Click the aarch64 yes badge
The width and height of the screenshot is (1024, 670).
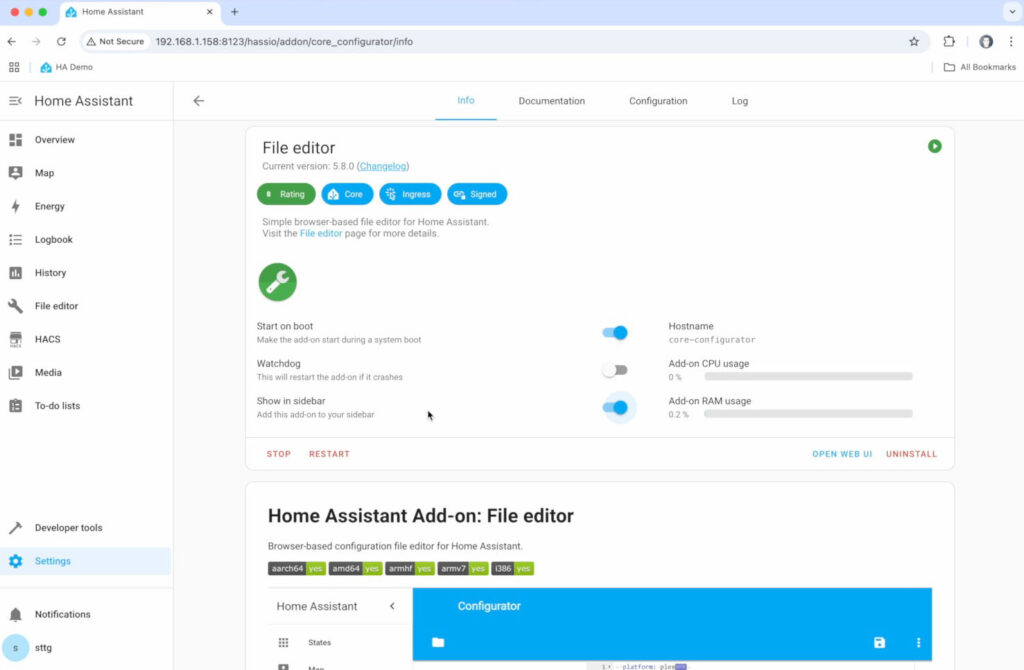[296, 569]
